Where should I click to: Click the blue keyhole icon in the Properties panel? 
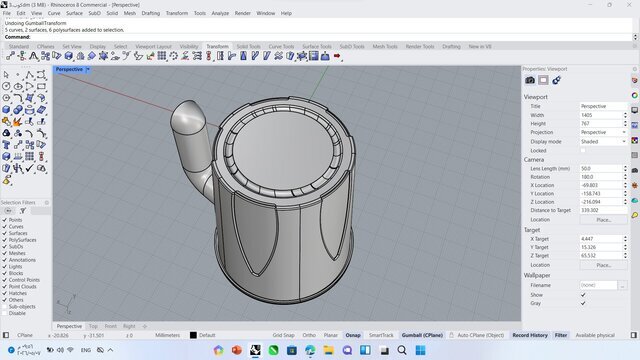(x=556, y=80)
